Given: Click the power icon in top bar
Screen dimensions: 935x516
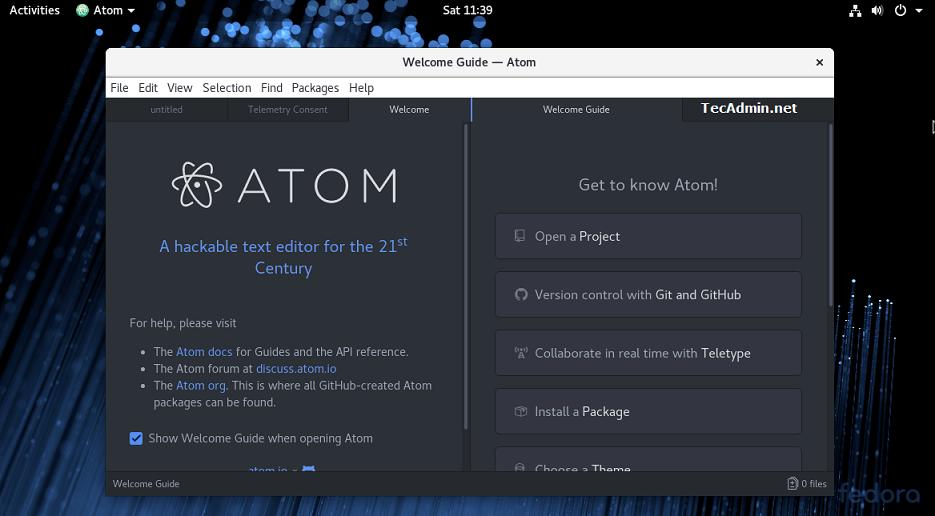Looking at the screenshot, I should pos(900,10).
